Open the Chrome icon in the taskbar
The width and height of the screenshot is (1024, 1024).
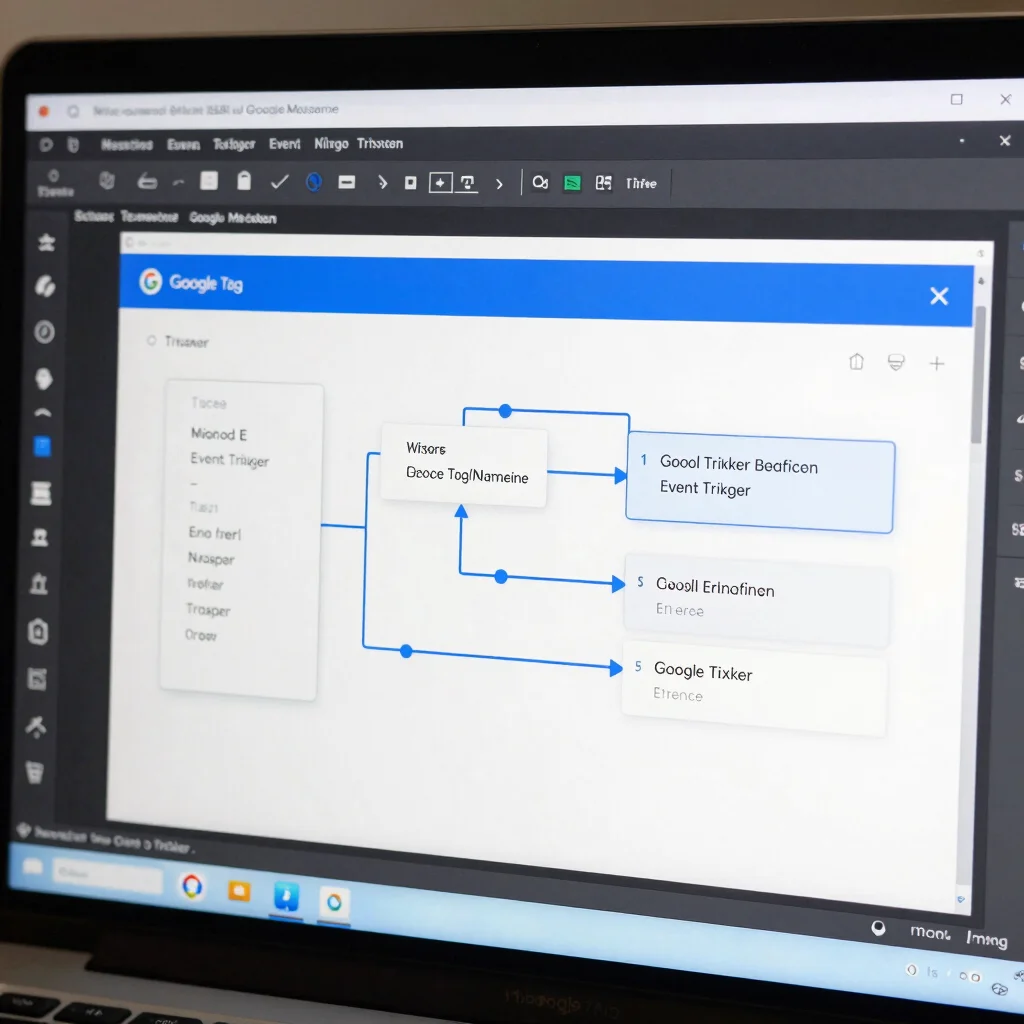(x=192, y=886)
